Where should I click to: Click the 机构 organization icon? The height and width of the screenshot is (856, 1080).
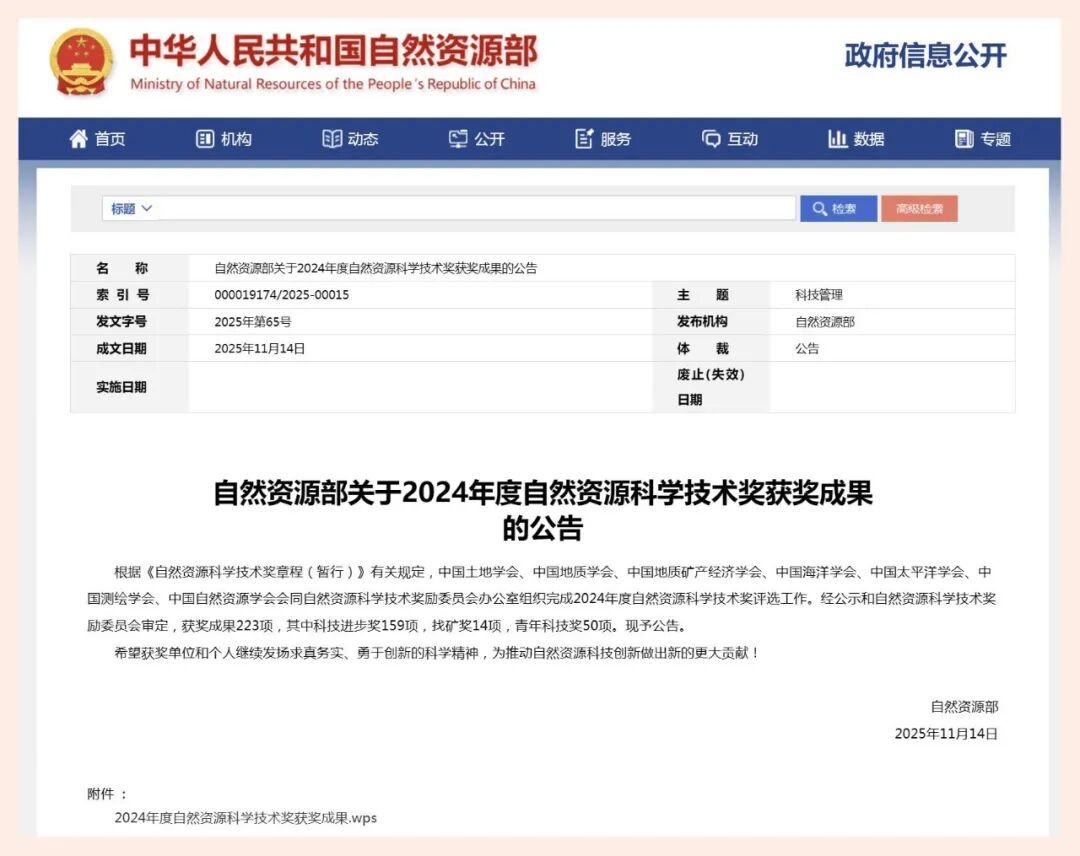point(205,139)
